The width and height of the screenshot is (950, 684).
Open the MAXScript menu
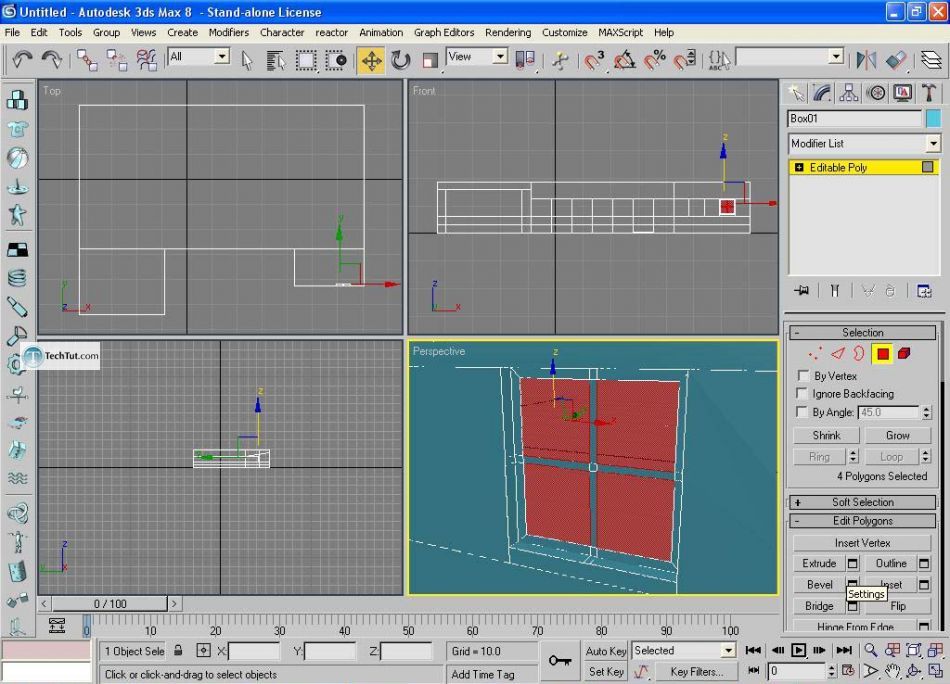[x=620, y=33]
